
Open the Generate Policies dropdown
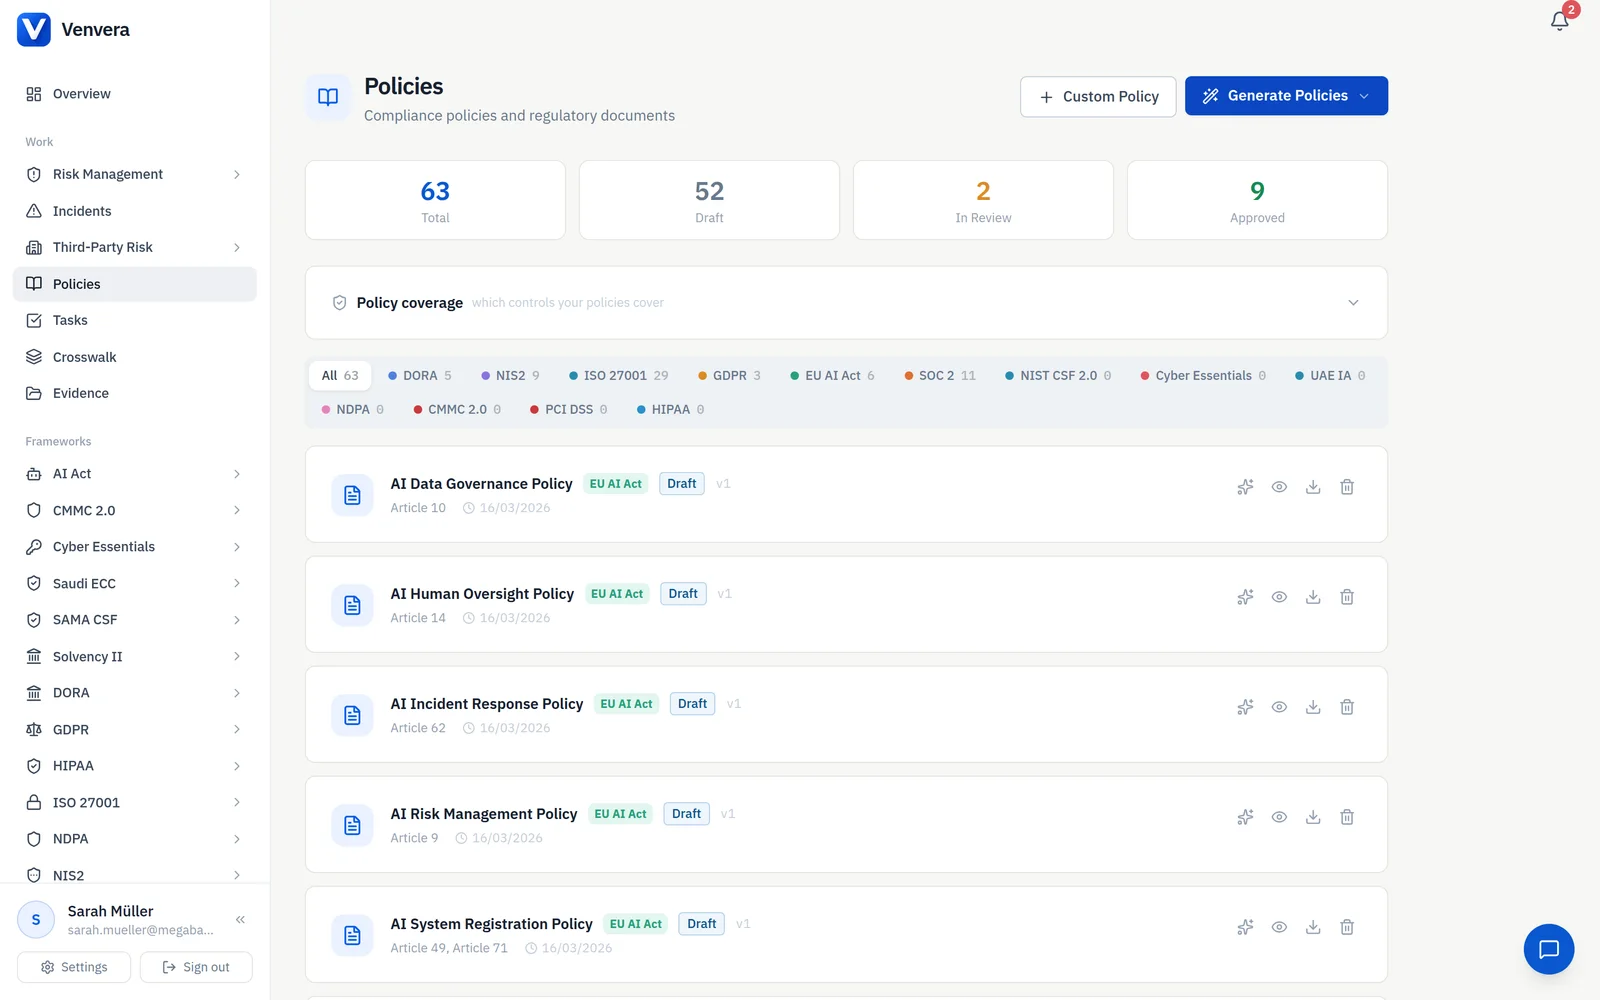1286,96
